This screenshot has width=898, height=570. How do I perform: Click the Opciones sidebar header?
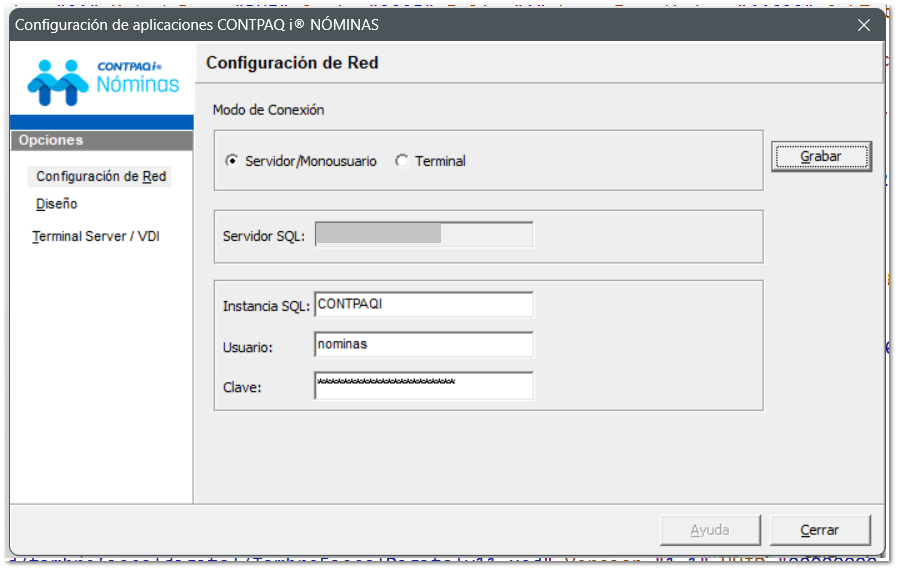101,140
